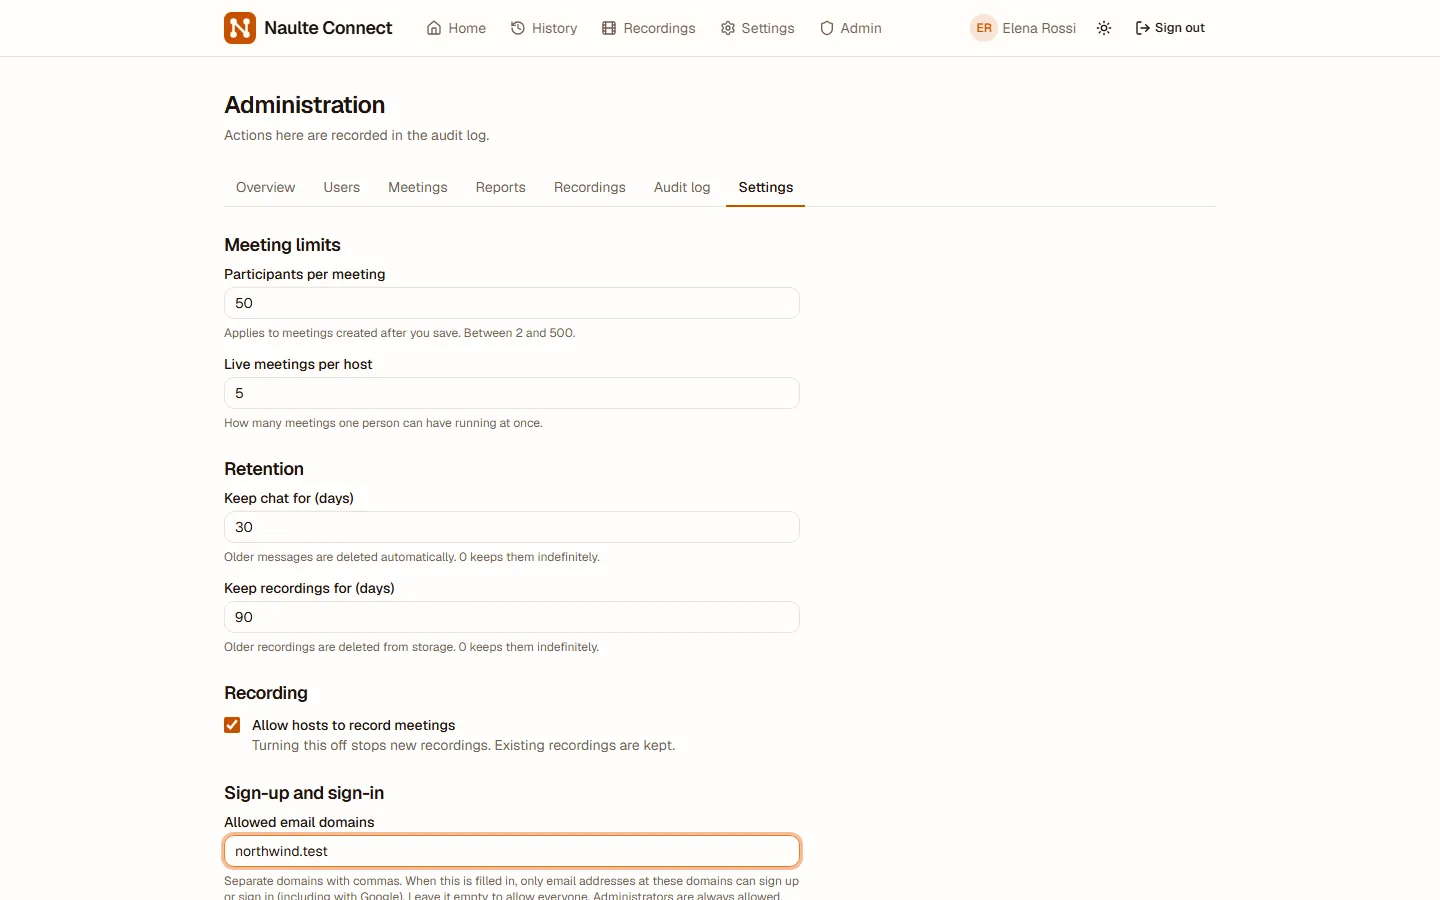The height and width of the screenshot is (900, 1440).
Task: Open the Recordings admin tab
Action: [589, 187]
